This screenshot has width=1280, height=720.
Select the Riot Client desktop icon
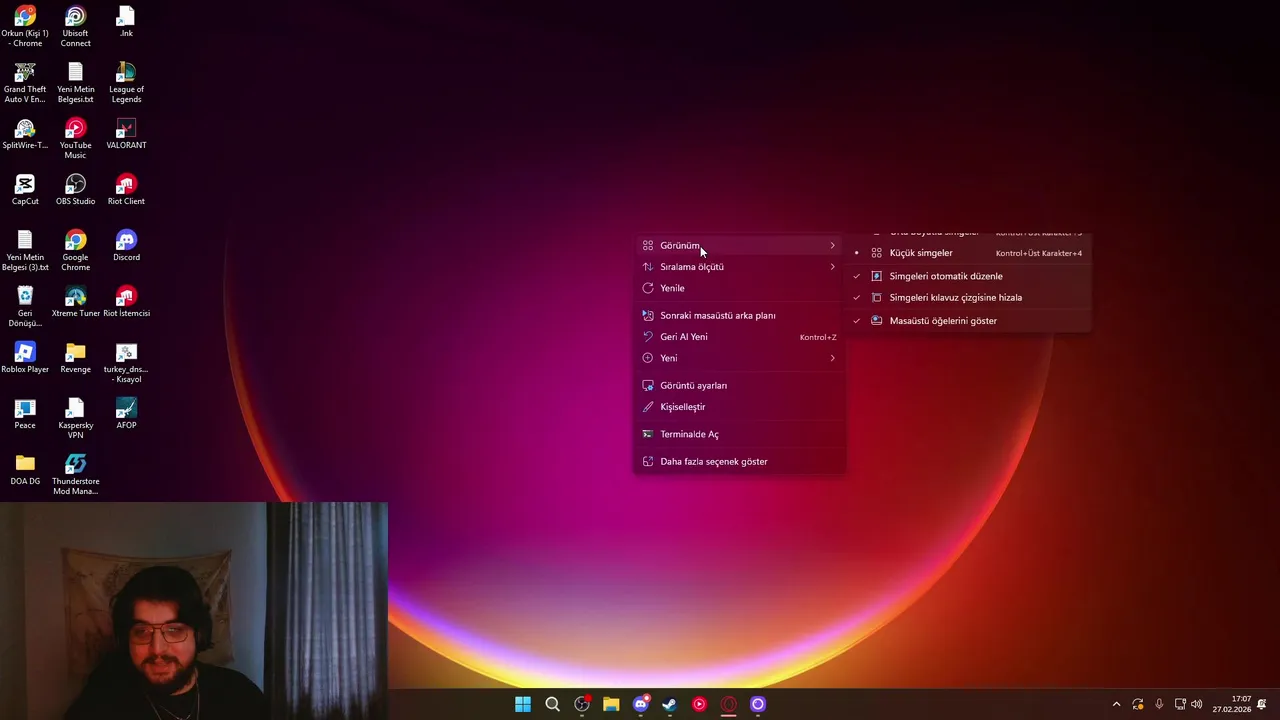click(x=126, y=190)
